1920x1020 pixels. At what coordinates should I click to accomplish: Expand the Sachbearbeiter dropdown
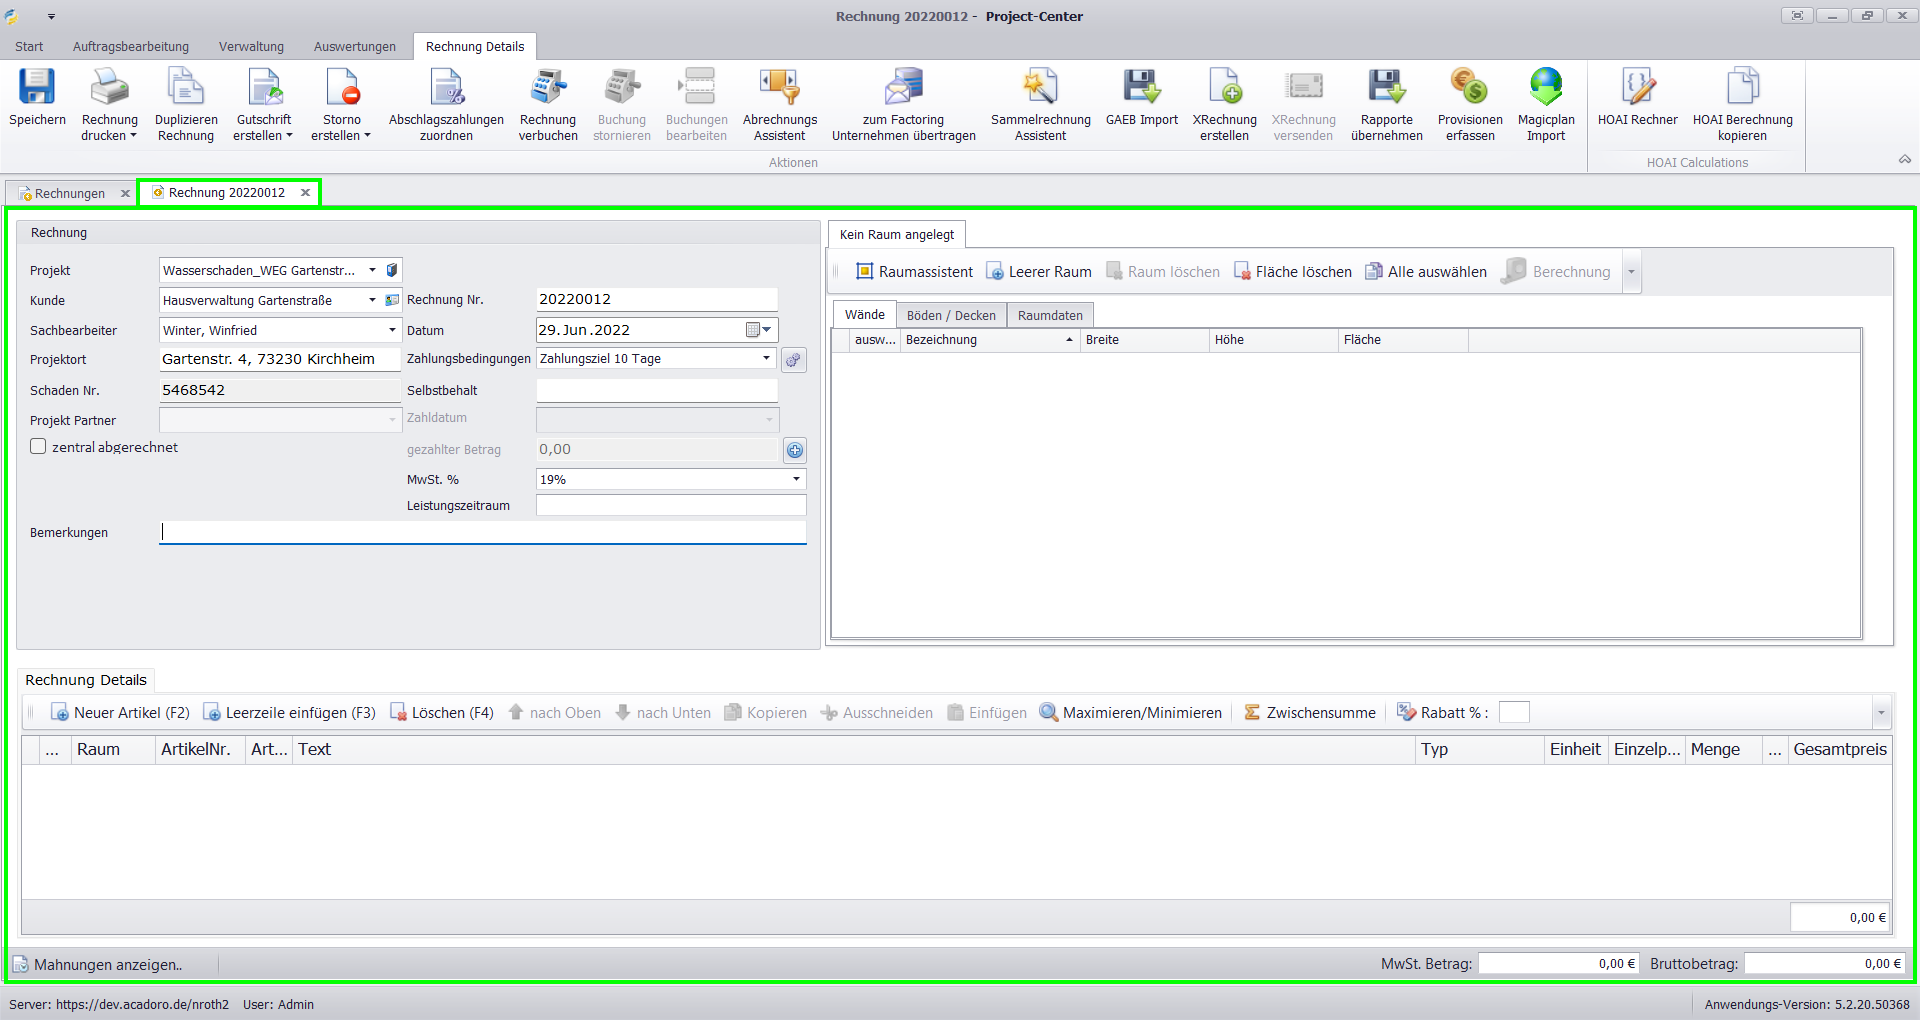point(392,331)
